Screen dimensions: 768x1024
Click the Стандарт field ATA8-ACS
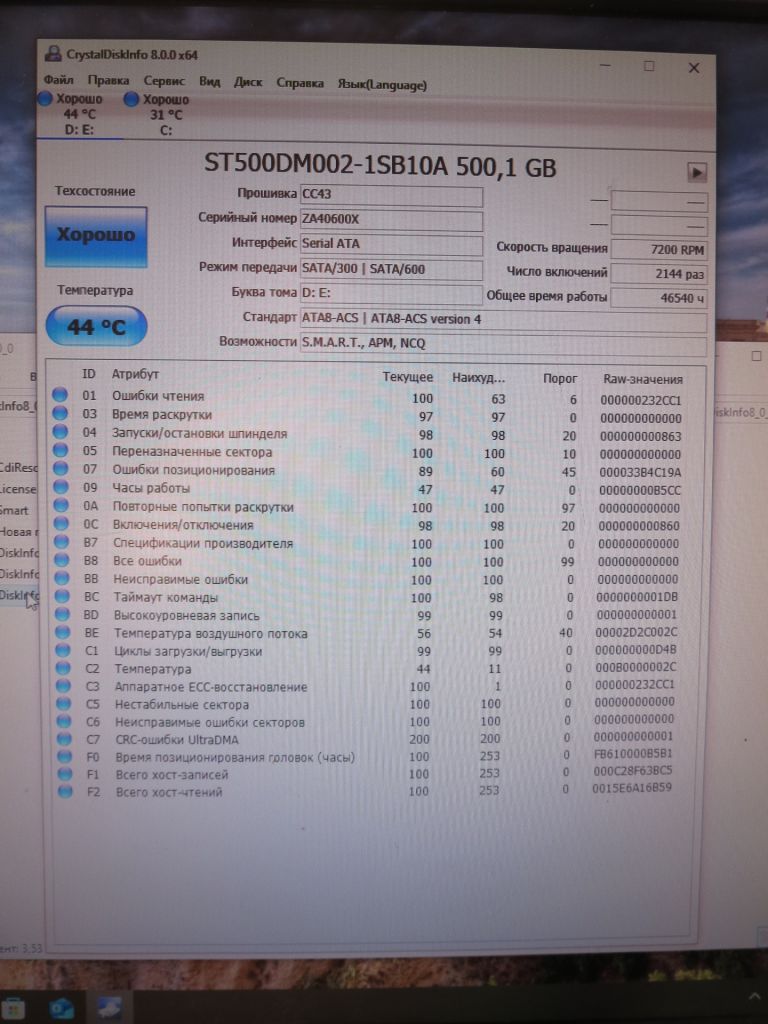pos(503,319)
